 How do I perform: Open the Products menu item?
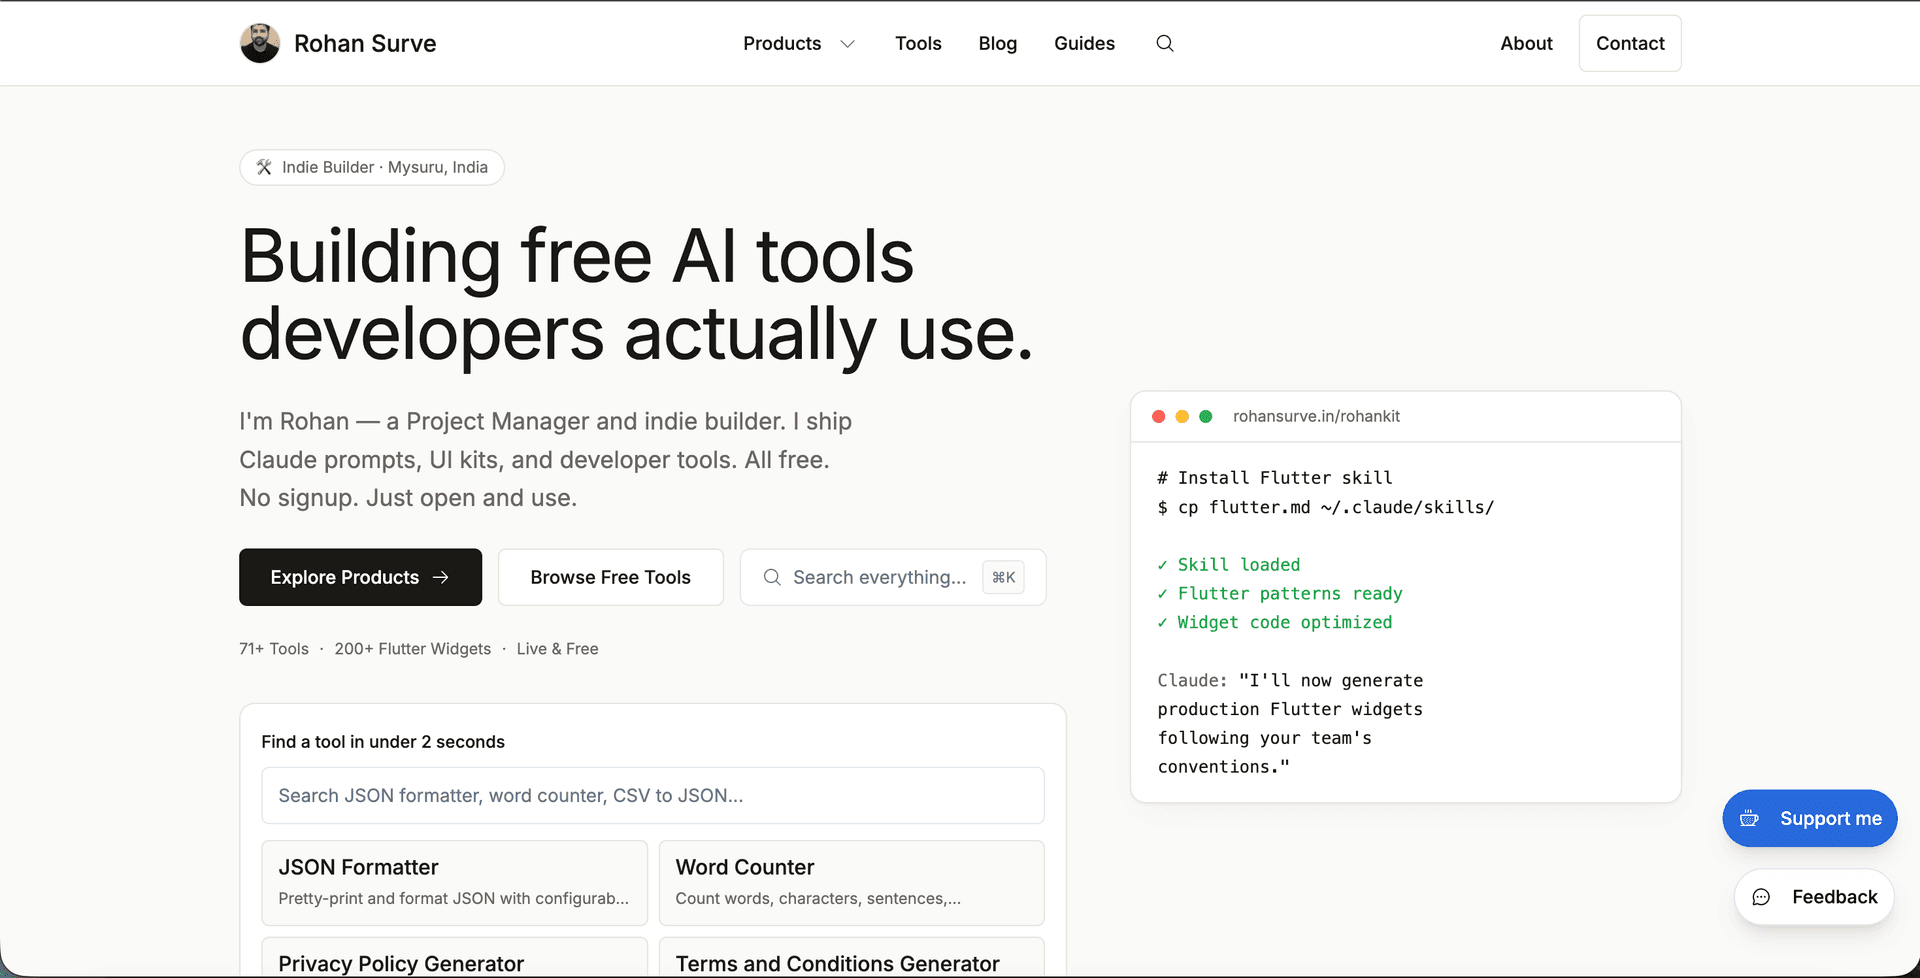click(x=782, y=43)
